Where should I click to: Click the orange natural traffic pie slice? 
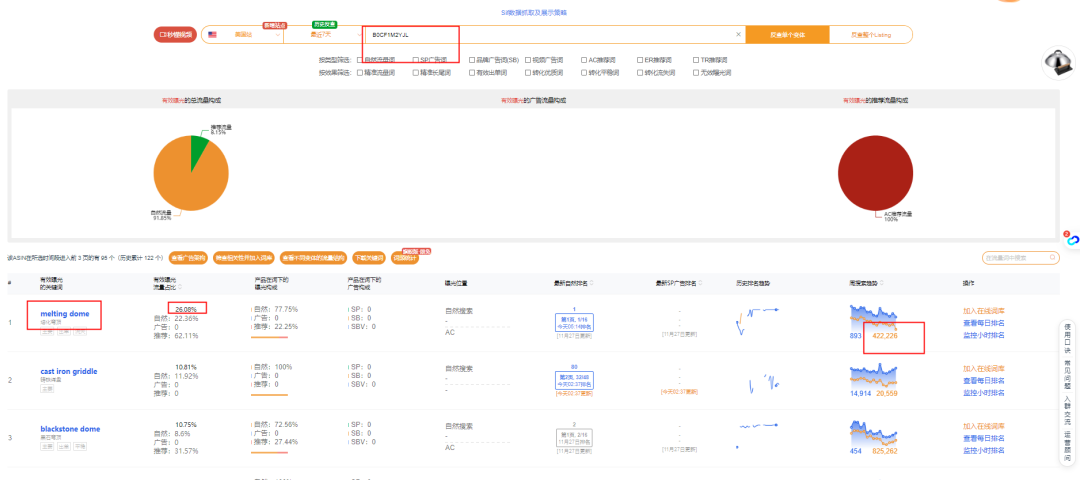[186, 179]
